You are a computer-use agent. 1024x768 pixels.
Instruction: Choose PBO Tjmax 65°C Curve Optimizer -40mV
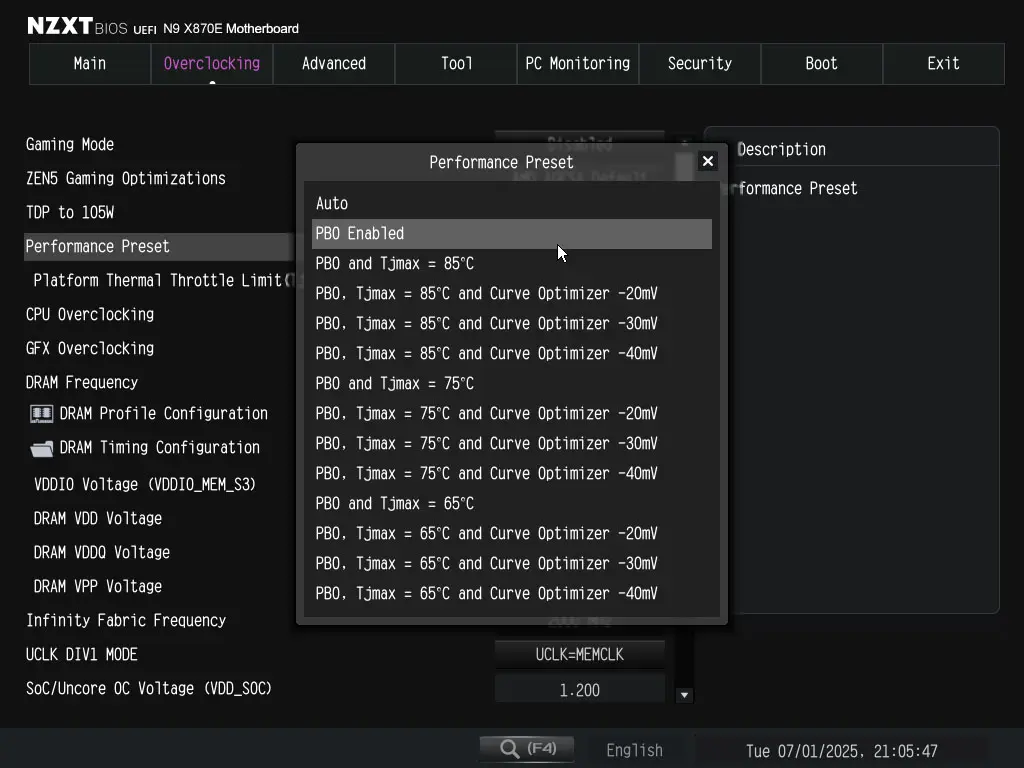click(512, 594)
